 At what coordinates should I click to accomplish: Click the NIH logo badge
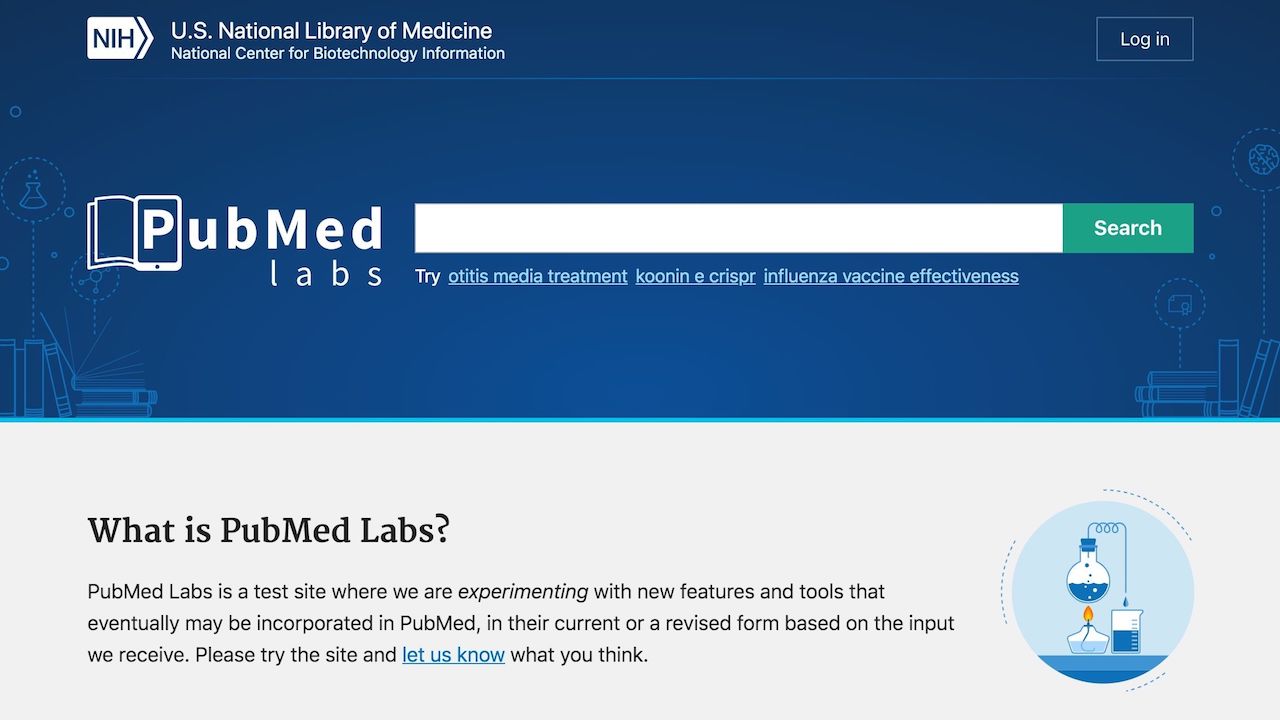(x=119, y=39)
